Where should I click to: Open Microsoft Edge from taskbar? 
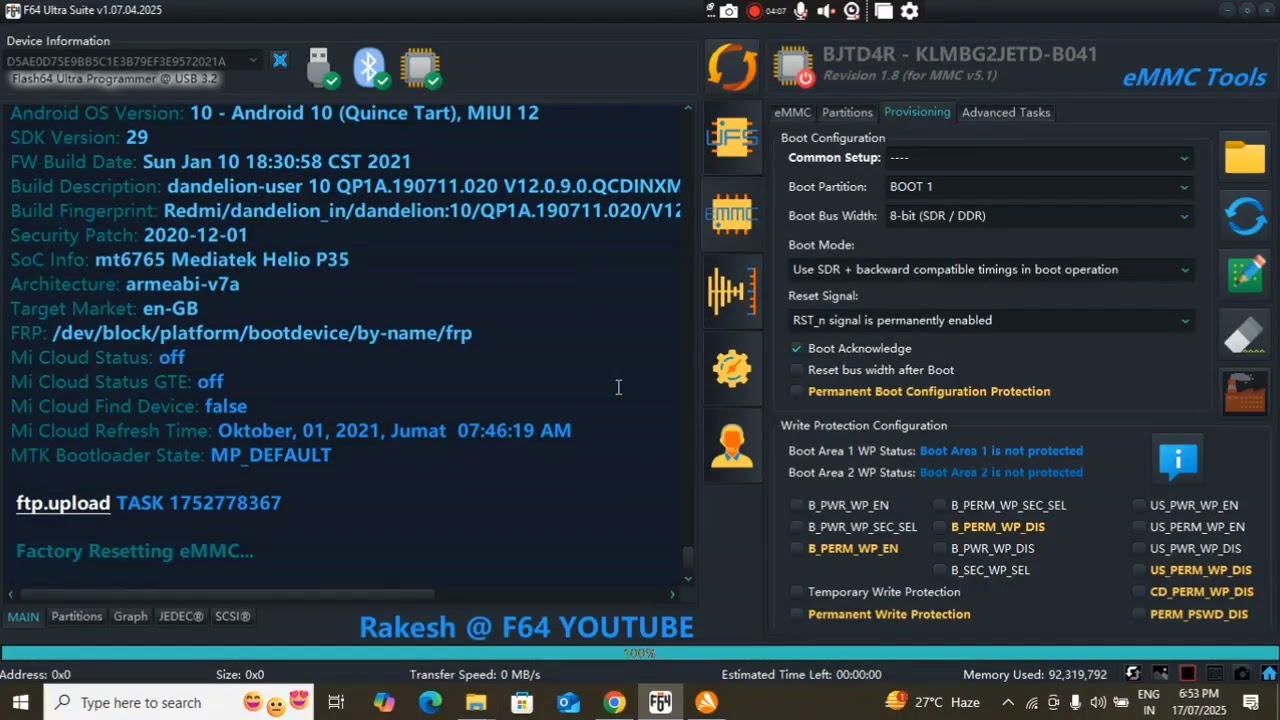click(430, 702)
